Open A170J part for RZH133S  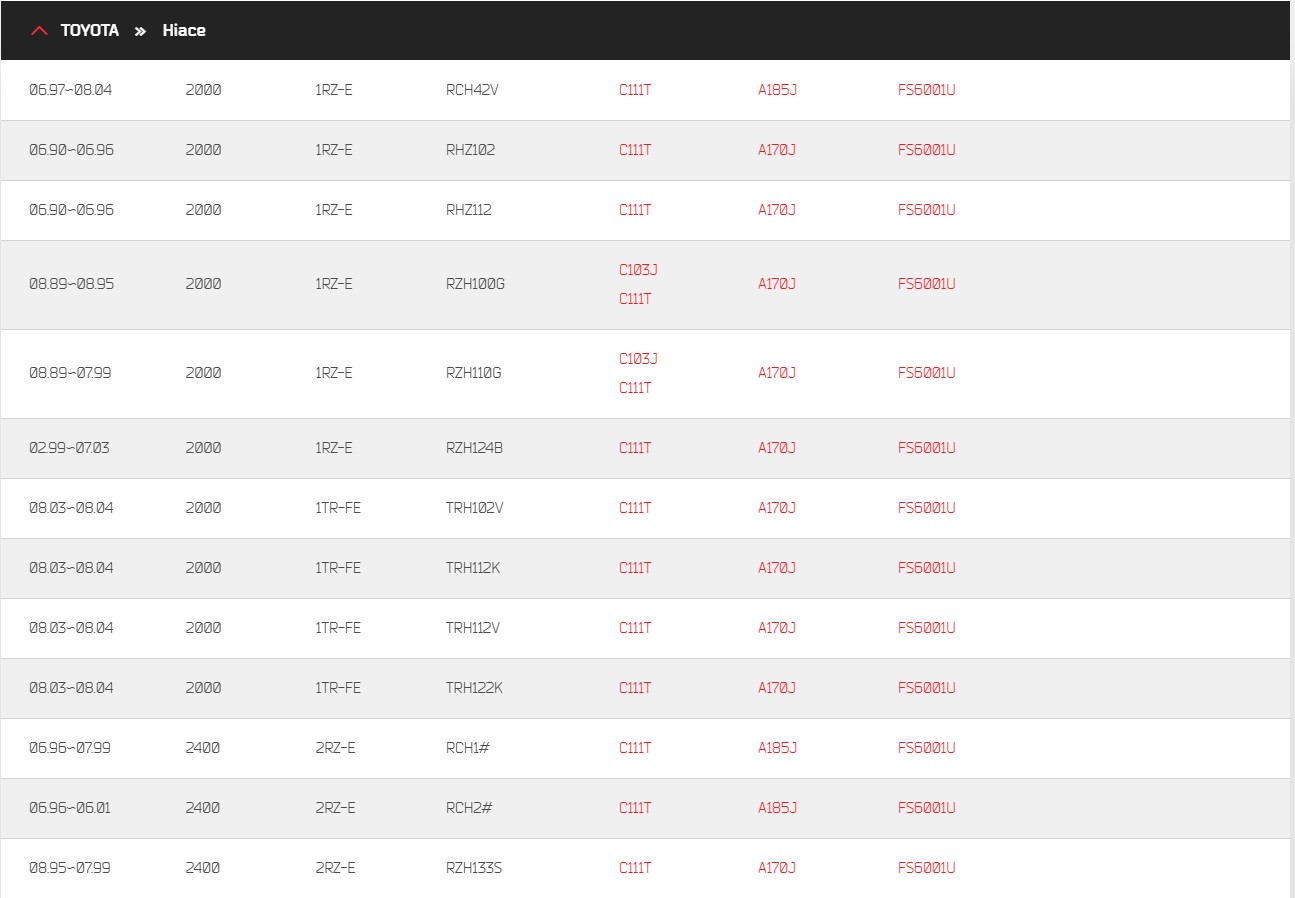pyautogui.click(x=777, y=868)
